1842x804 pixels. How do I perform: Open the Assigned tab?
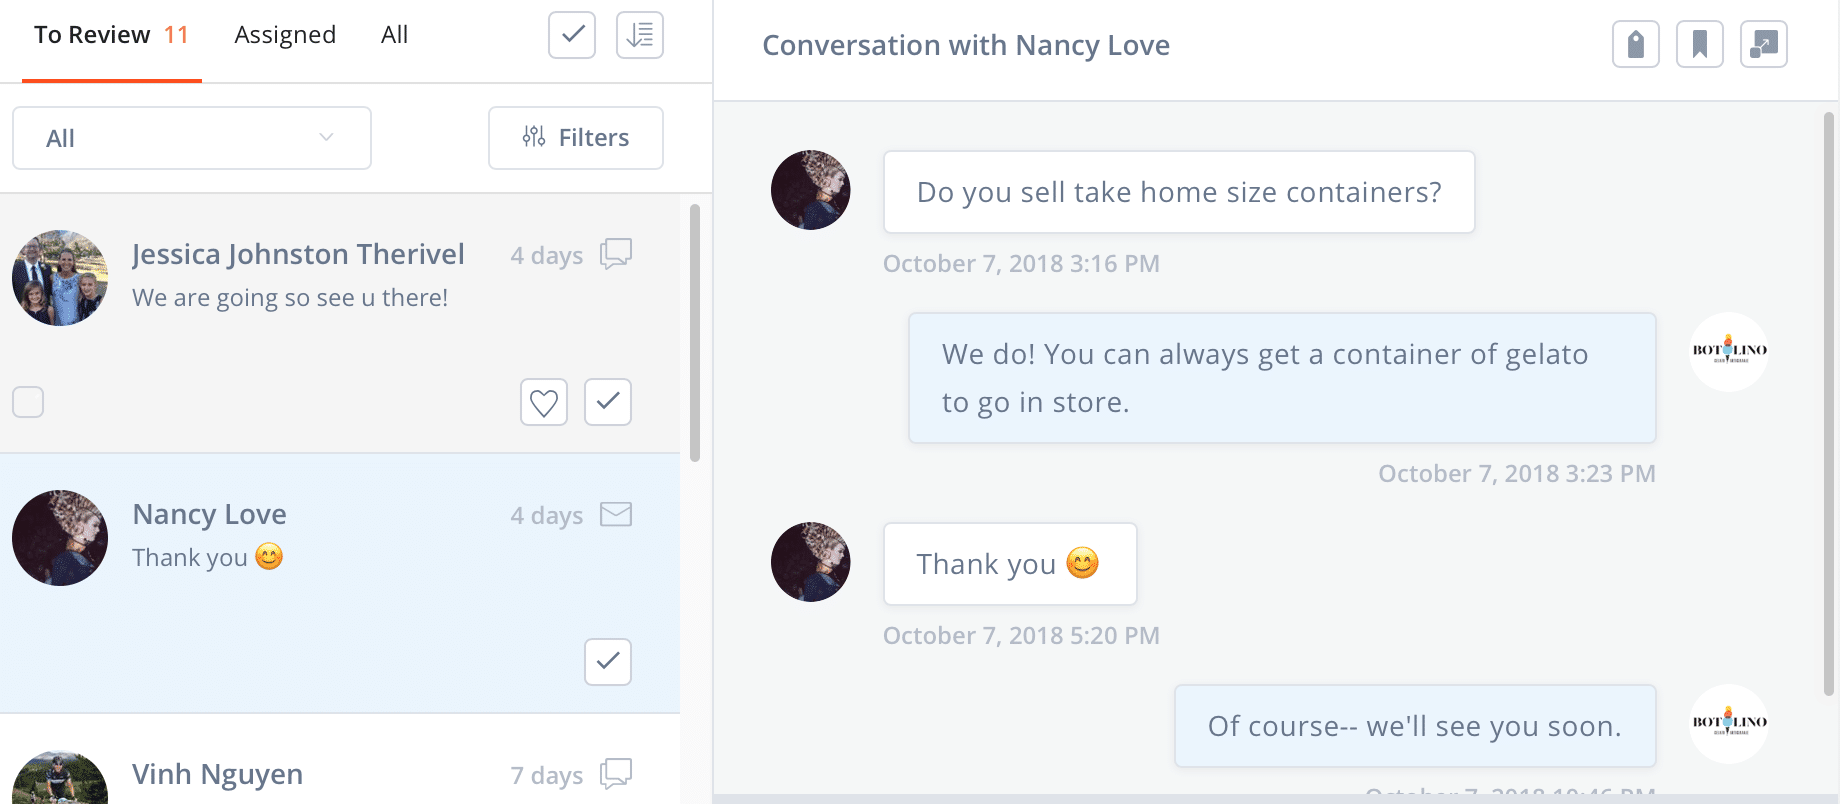pyautogui.click(x=285, y=36)
